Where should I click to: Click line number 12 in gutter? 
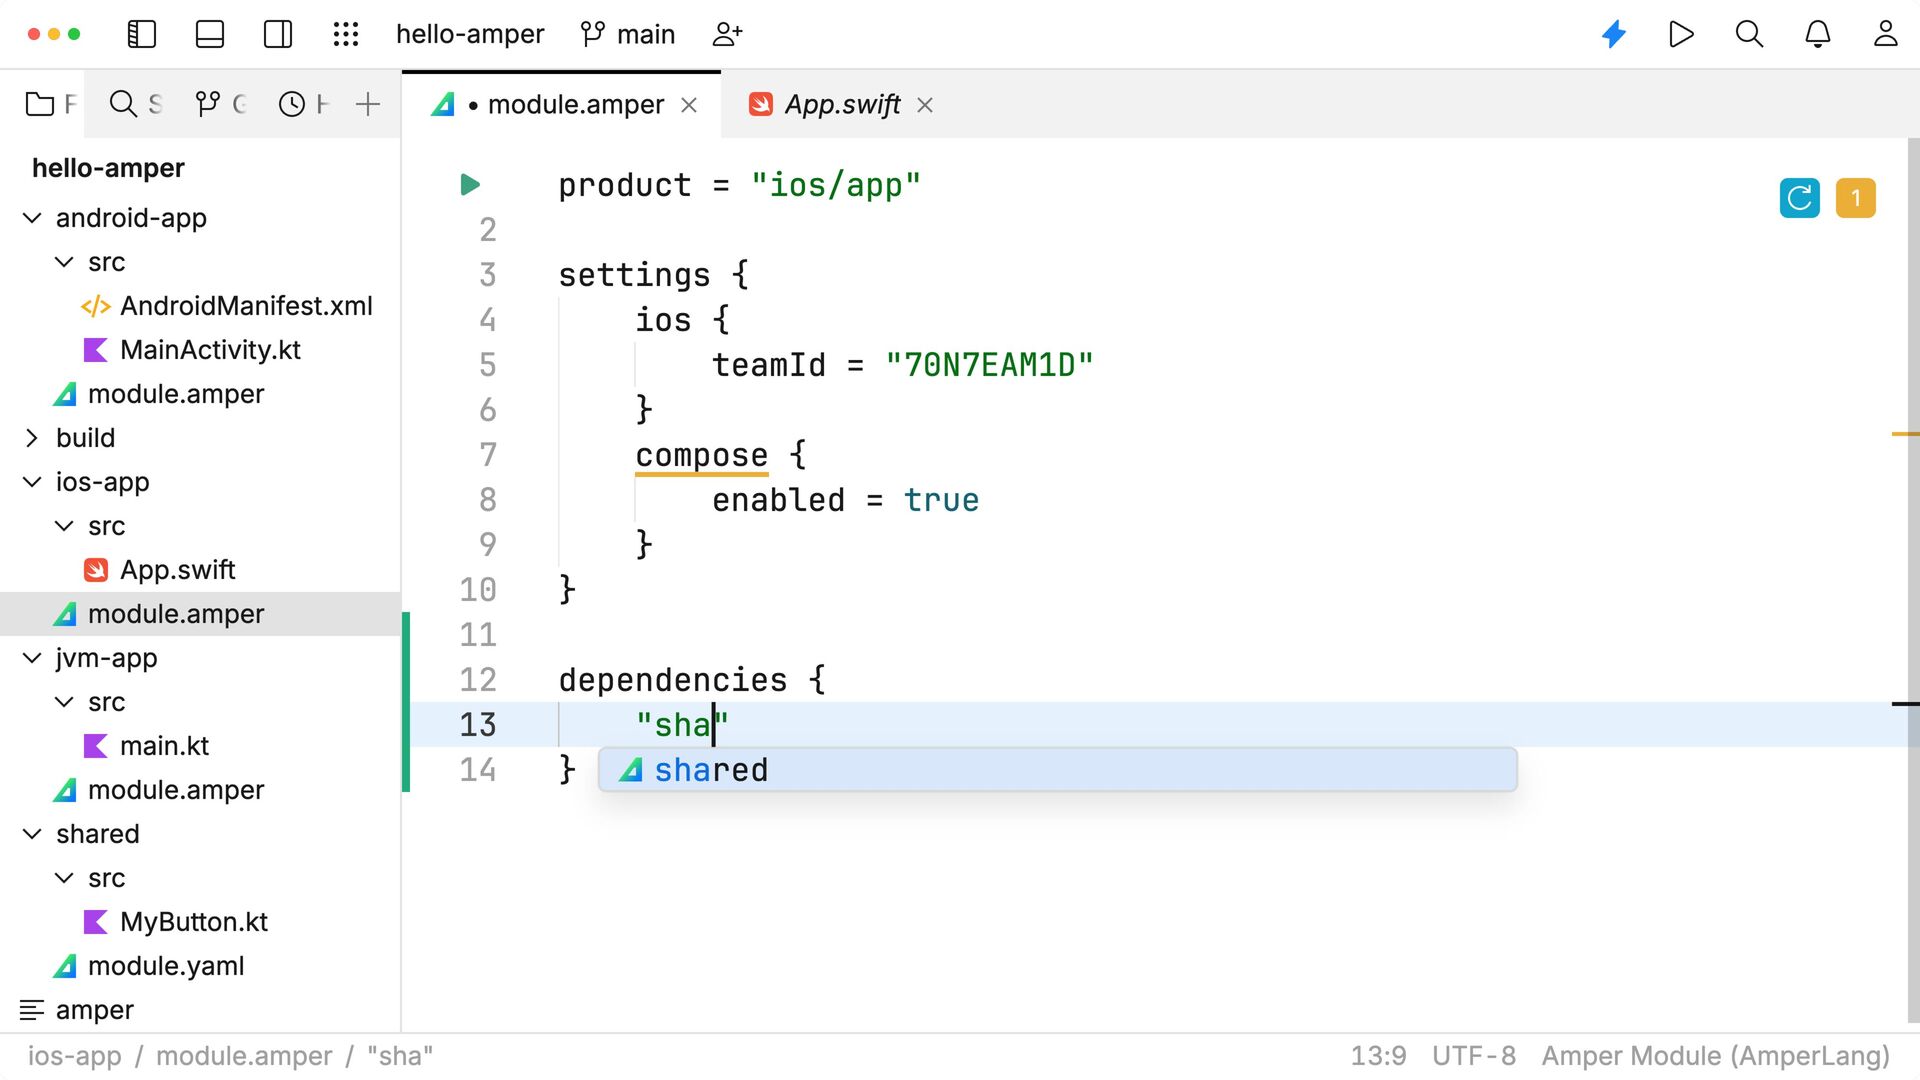[x=478, y=680]
